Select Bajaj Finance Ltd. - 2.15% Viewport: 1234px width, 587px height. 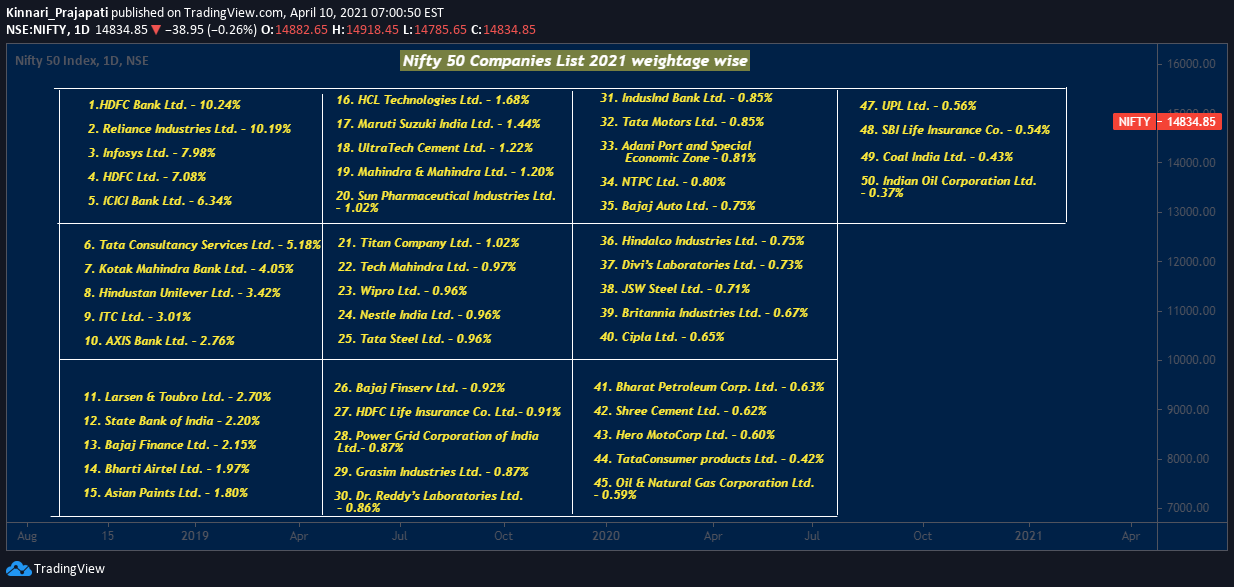(x=170, y=445)
